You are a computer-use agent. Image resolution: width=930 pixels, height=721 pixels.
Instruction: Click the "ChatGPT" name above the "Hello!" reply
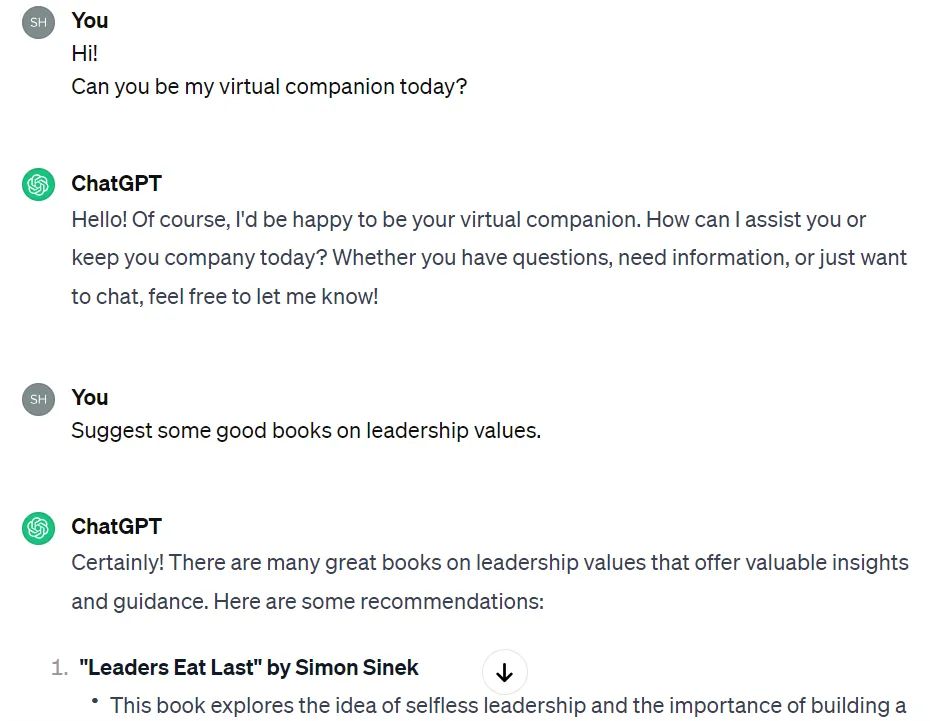[116, 184]
